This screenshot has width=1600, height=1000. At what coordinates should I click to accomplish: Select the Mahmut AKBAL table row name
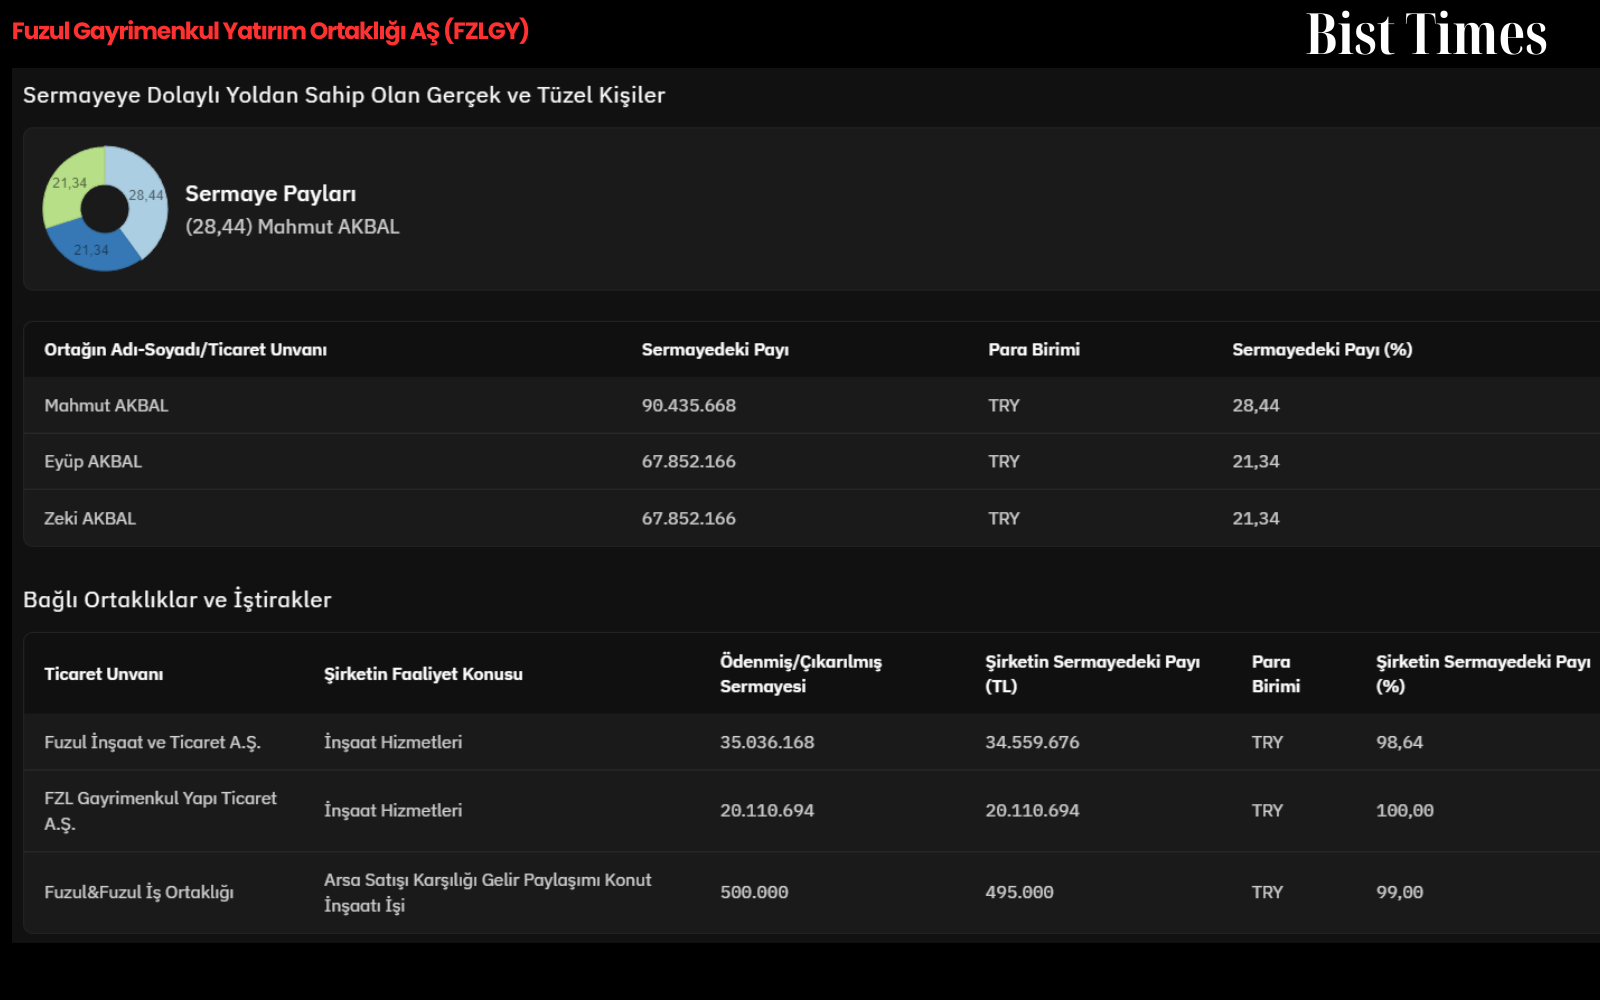click(x=106, y=406)
